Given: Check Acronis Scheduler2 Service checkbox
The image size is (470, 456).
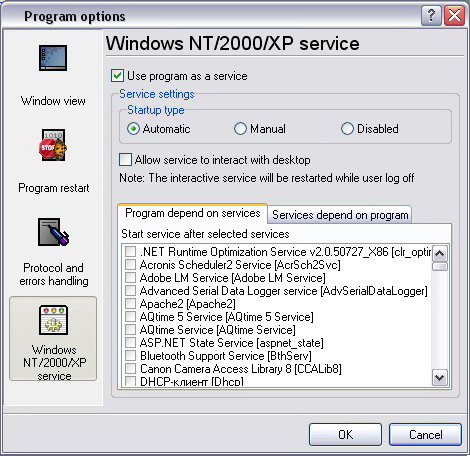Looking at the screenshot, I should pos(130,265).
